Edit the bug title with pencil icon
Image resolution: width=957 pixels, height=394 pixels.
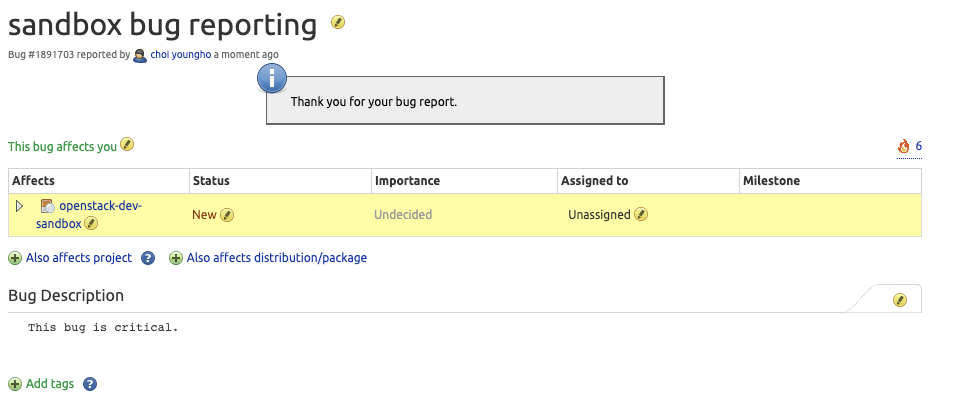pyautogui.click(x=338, y=23)
